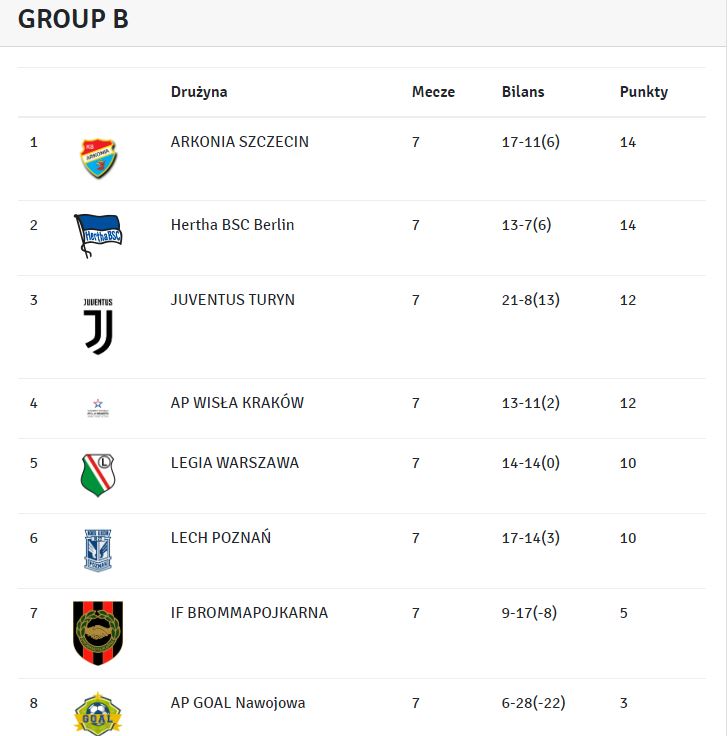728x736 pixels.
Task: Open the AP GOAL Nawojowa team name
Action: (238, 703)
